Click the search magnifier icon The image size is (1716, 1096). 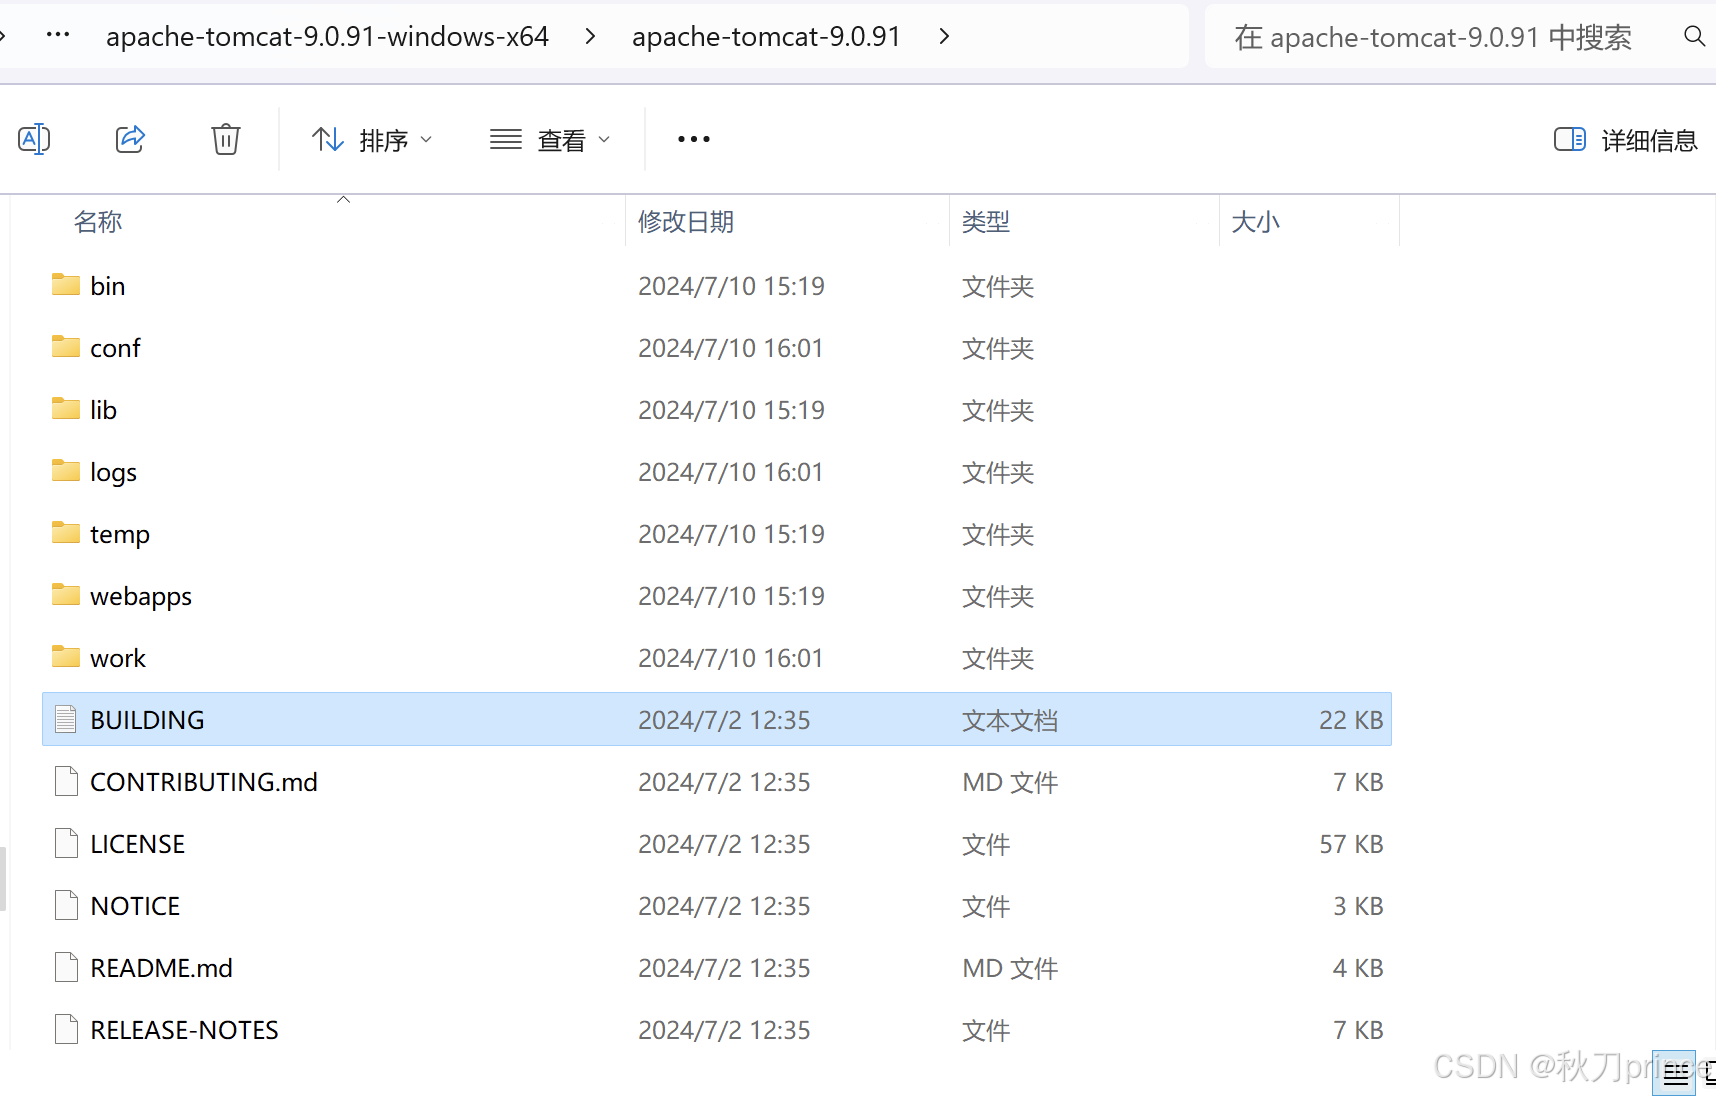(x=1694, y=36)
